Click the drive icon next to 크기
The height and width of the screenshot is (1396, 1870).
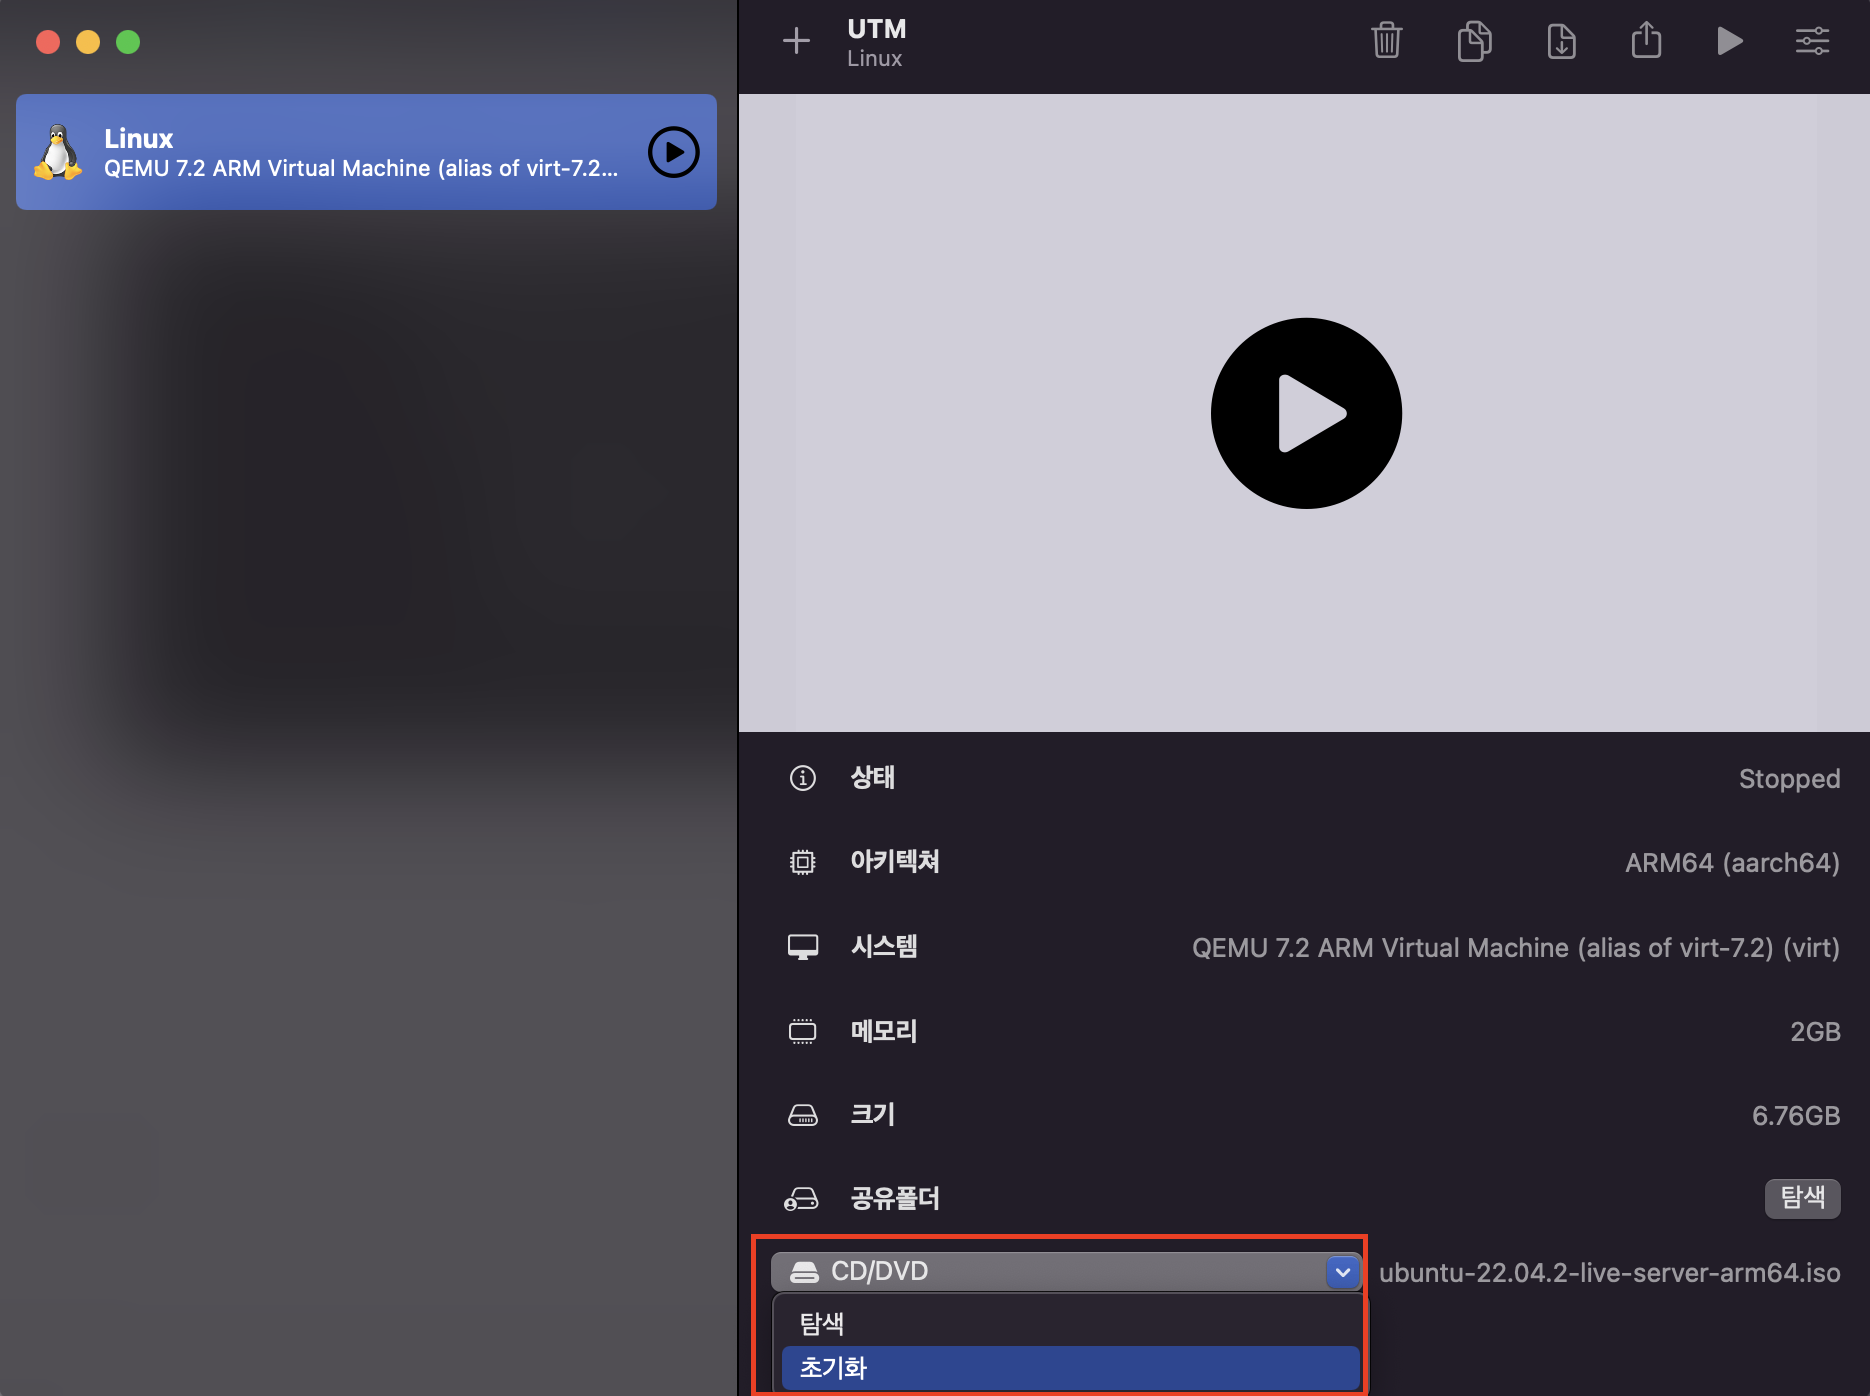pos(802,1115)
